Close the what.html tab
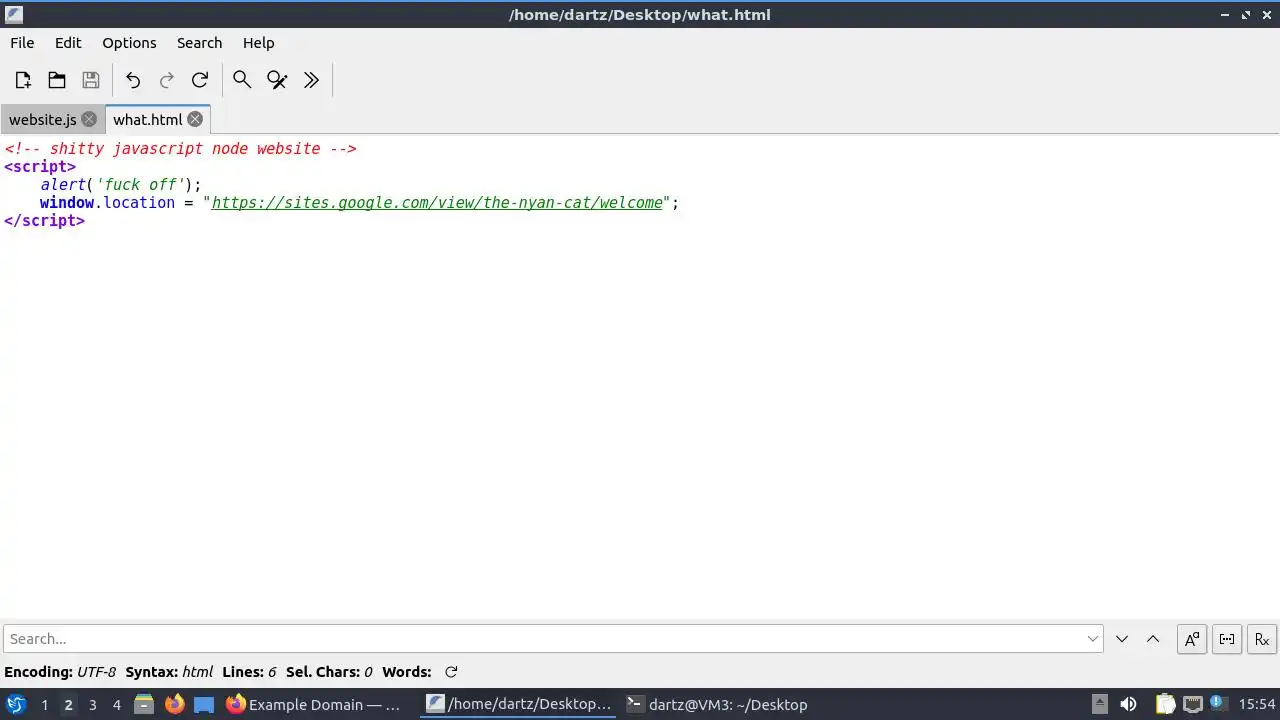This screenshot has height=720, width=1280. pos(195,119)
